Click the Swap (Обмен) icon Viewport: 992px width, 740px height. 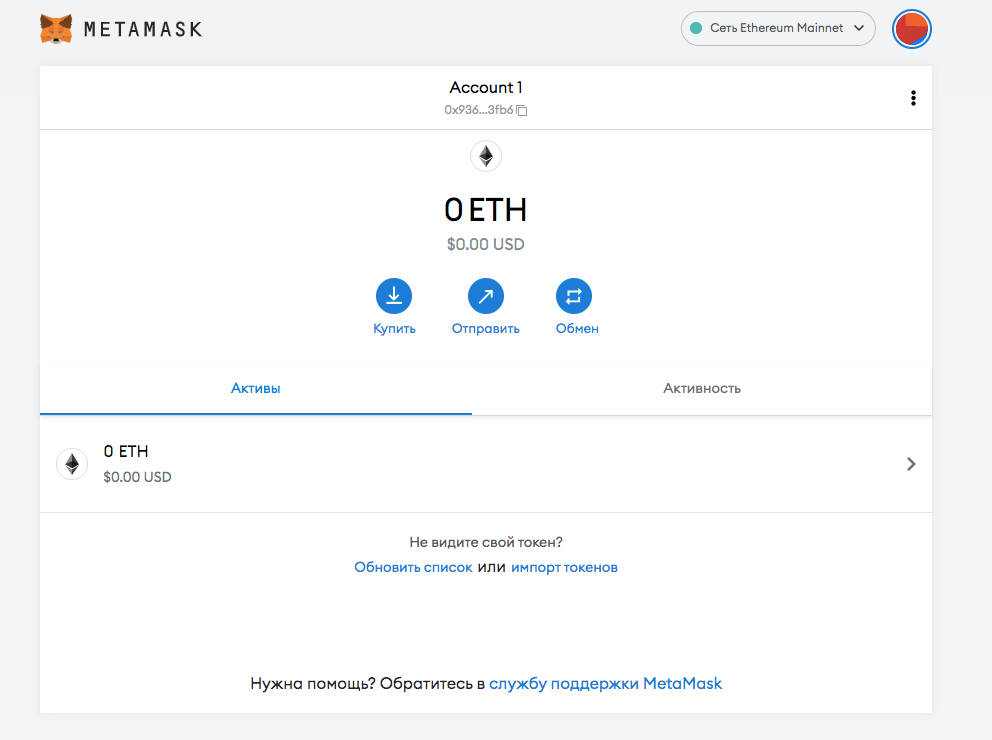[x=574, y=295]
